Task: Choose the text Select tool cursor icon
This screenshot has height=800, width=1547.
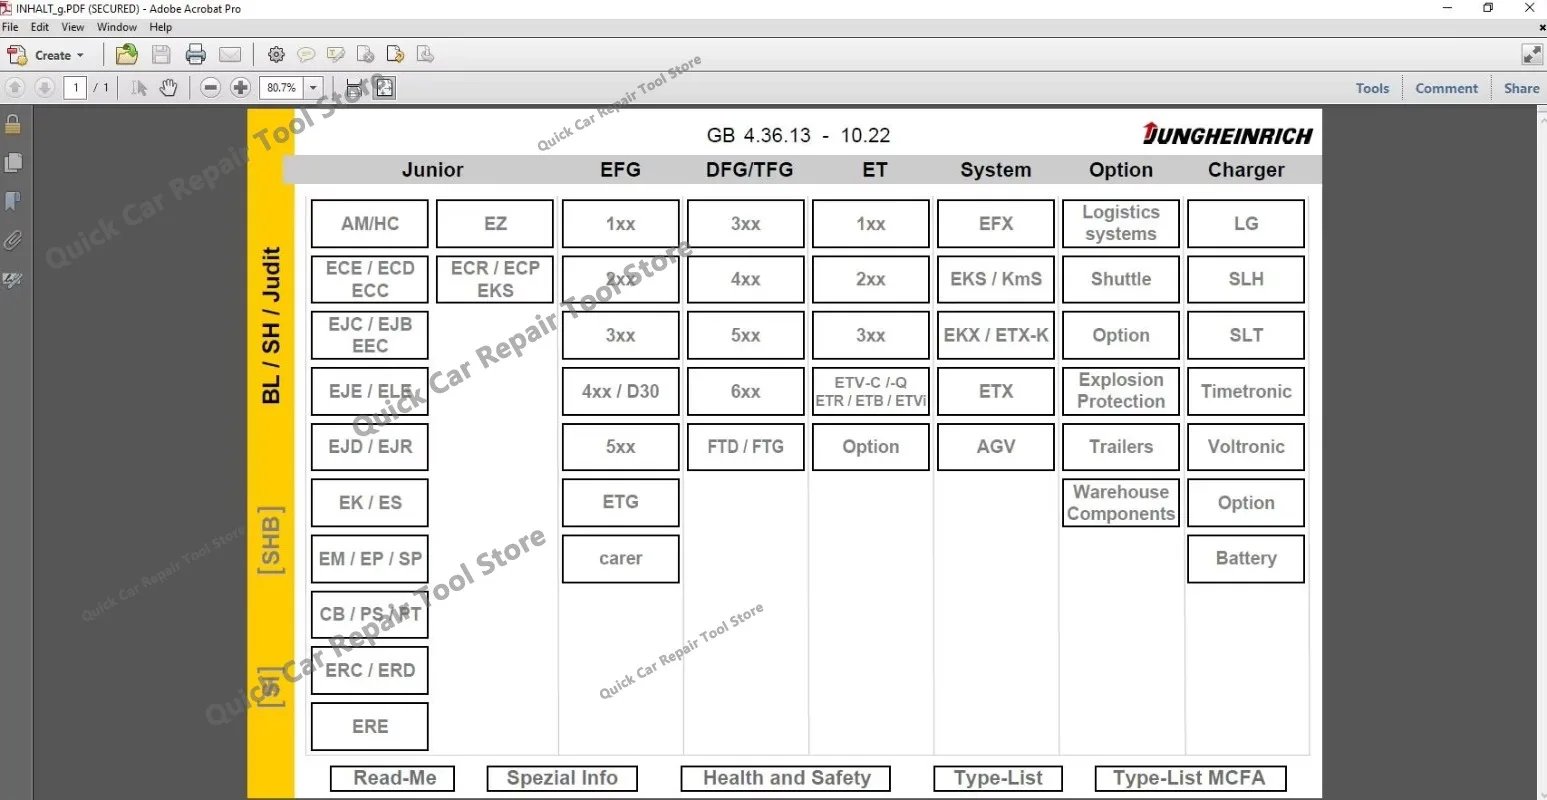Action: (x=139, y=88)
